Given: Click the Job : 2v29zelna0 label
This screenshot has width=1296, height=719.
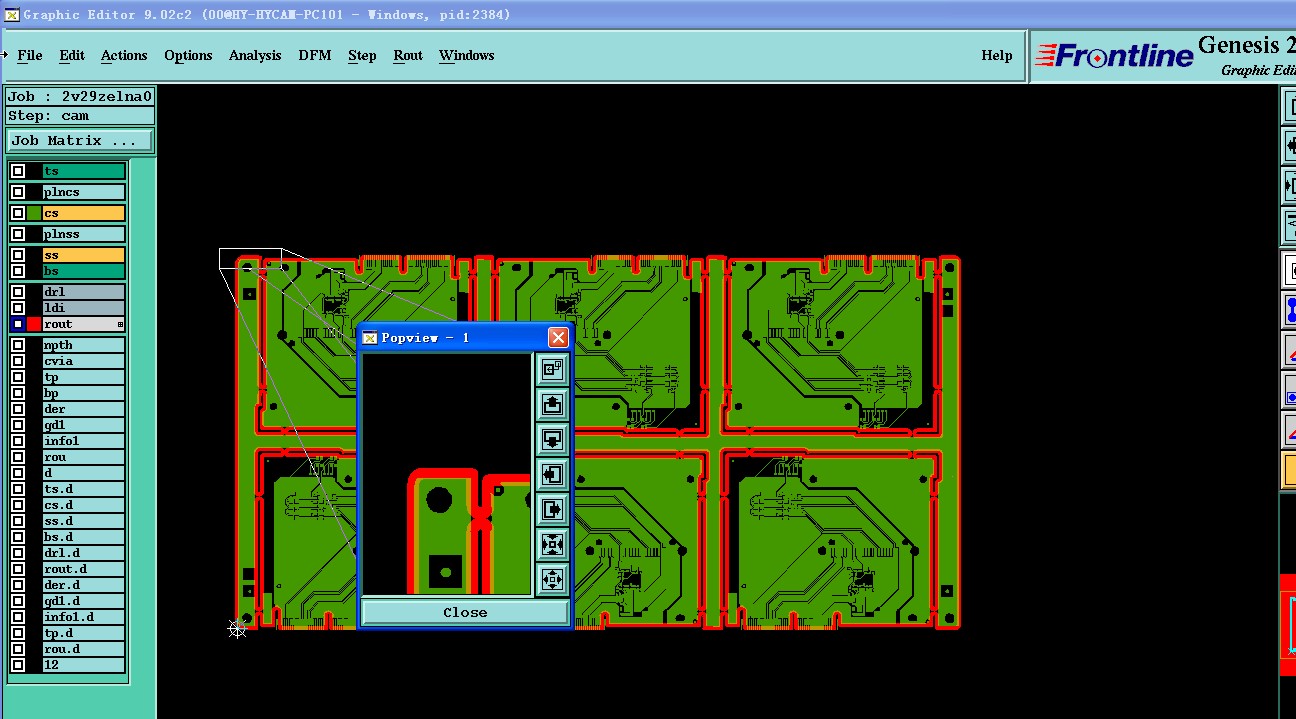Looking at the screenshot, I should [x=80, y=97].
